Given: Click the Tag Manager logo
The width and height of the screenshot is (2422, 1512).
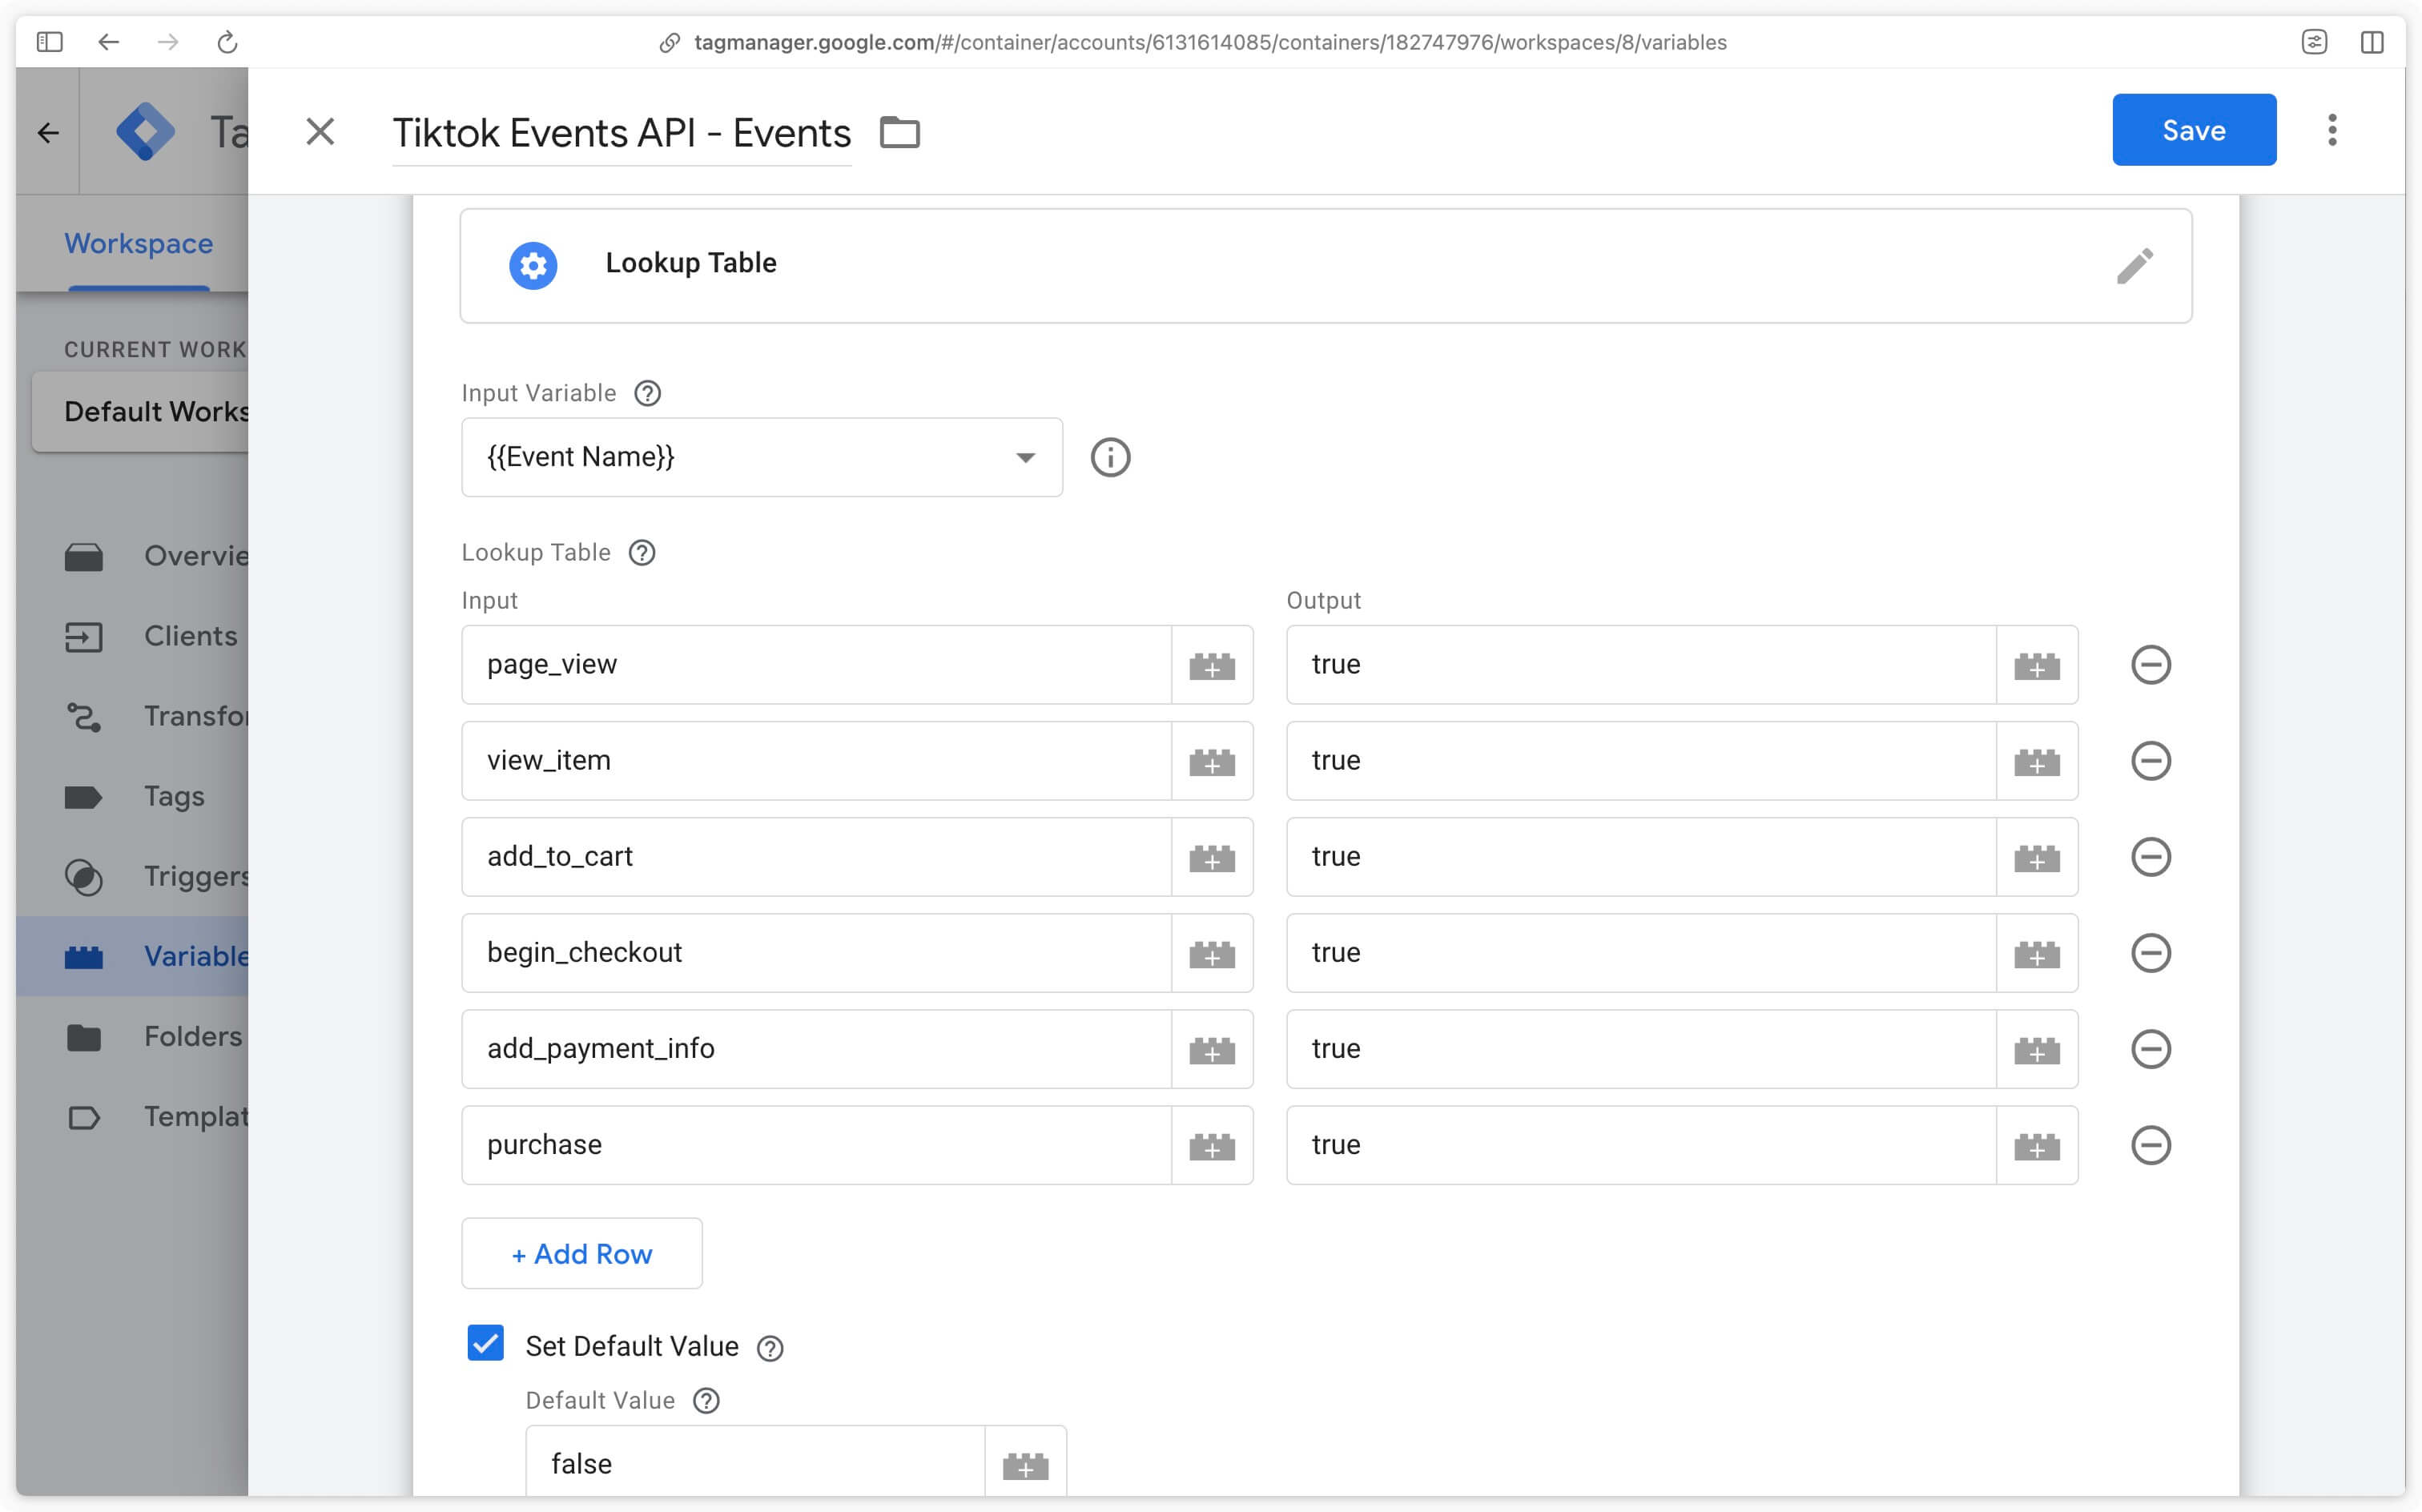Looking at the screenshot, I should tap(146, 131).
